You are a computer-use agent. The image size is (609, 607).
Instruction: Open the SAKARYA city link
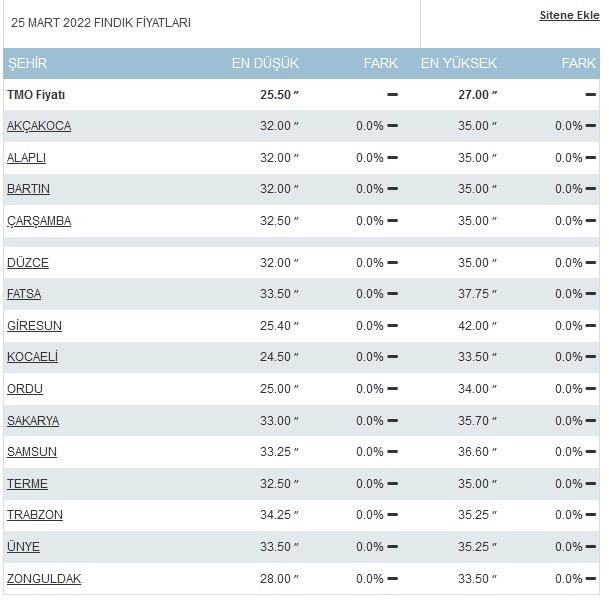click(x=33, y=421)
